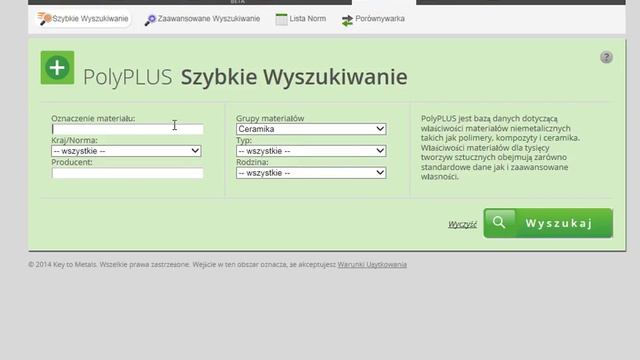Expand the Kraj/Norma dropdown
Viewport: 640px width, 360px height.
tap(126, 151)
